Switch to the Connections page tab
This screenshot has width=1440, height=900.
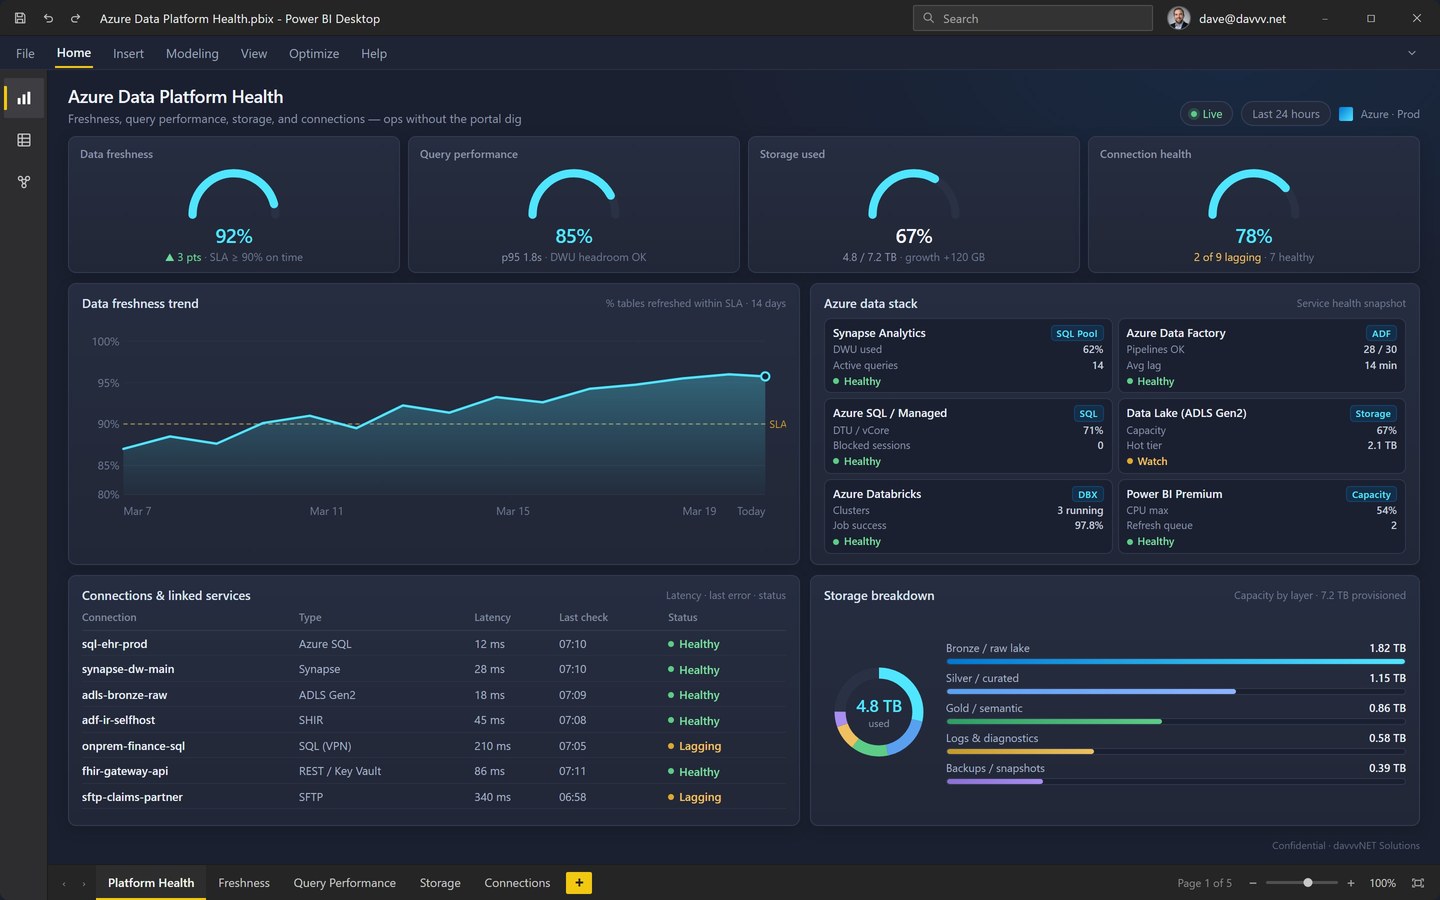(x=517, y=883)
